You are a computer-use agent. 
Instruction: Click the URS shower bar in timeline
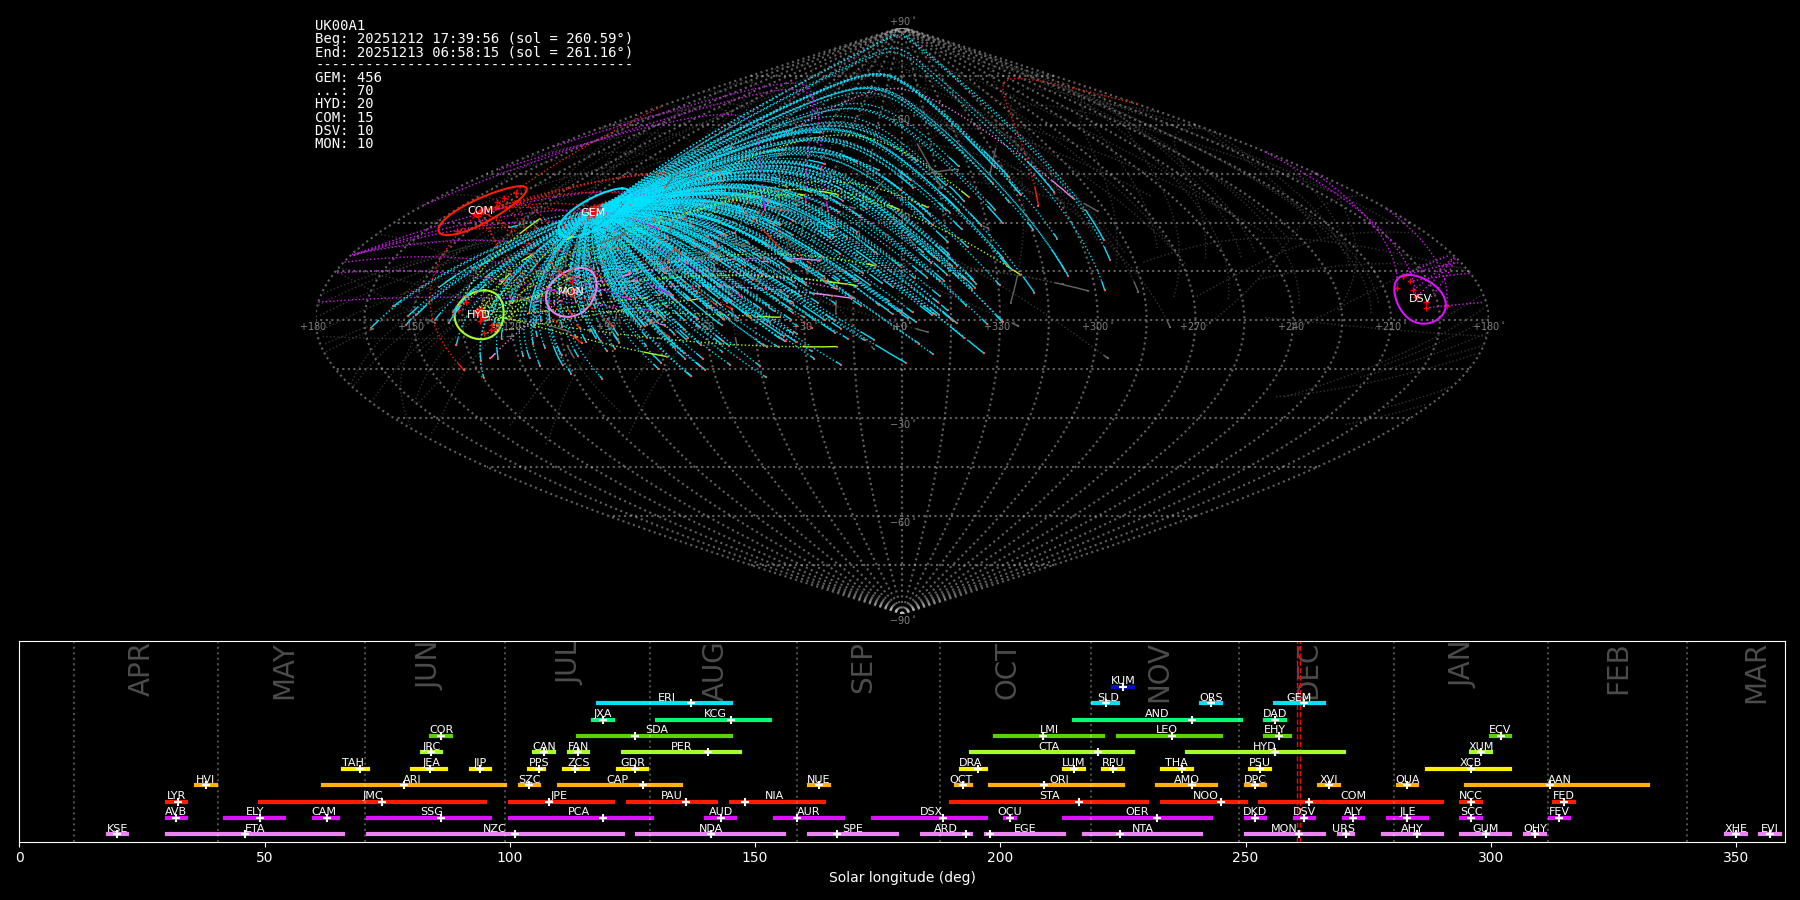click(x=1345, y=834)
